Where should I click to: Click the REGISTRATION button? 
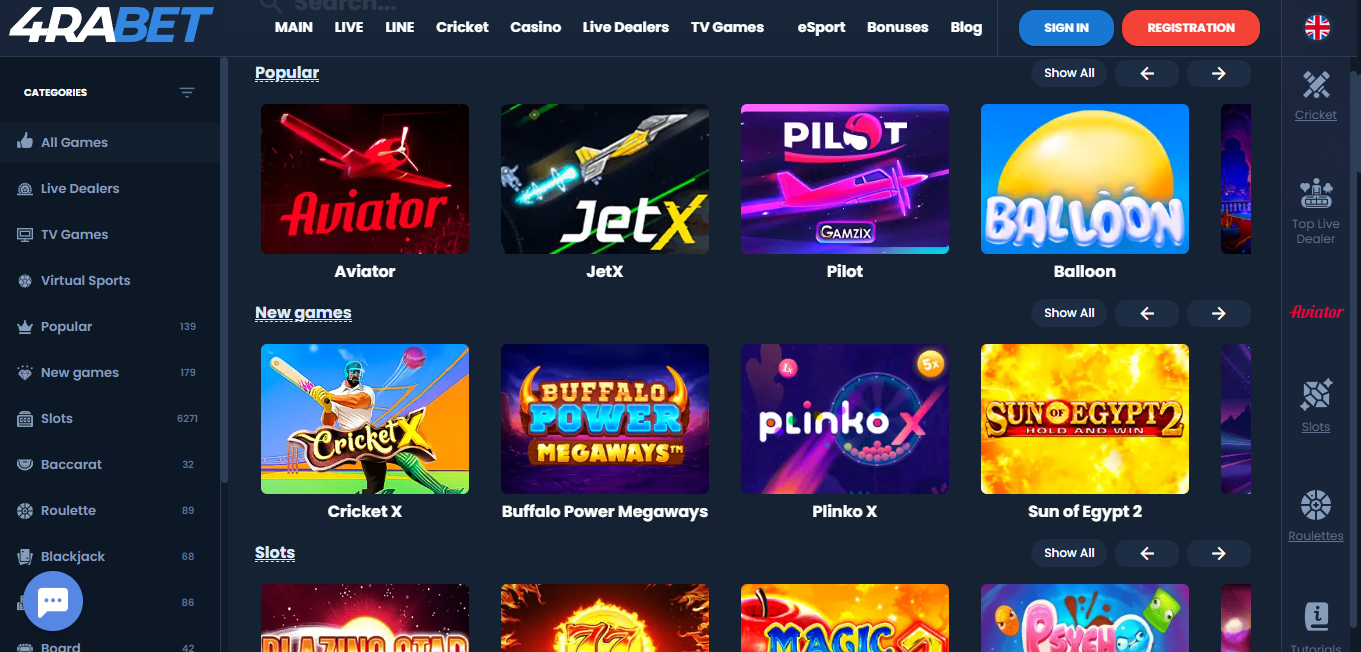click(x=1191, y=28)
